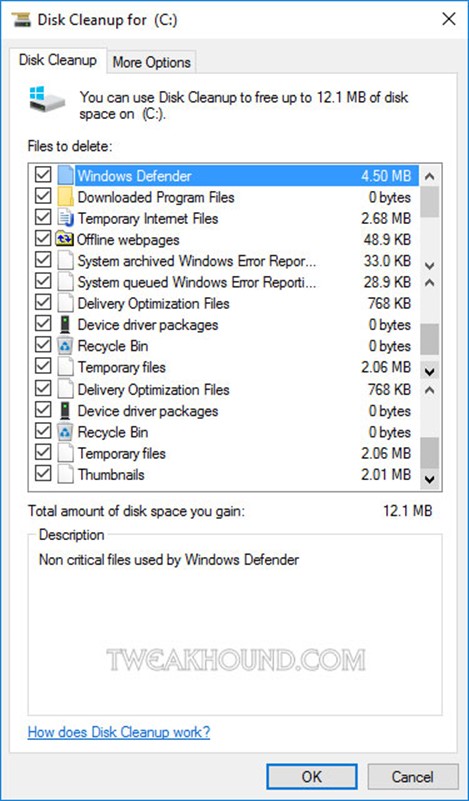469x801 pixels.
Task: Click the topmost scroll up arrow
Action: [430, 177]
